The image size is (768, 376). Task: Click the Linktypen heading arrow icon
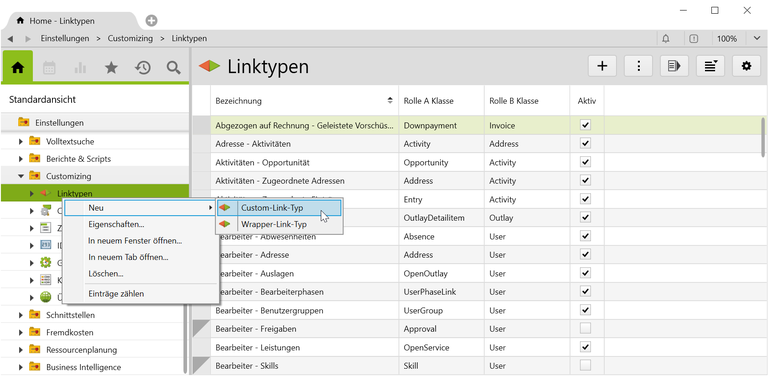coord(210,66)
